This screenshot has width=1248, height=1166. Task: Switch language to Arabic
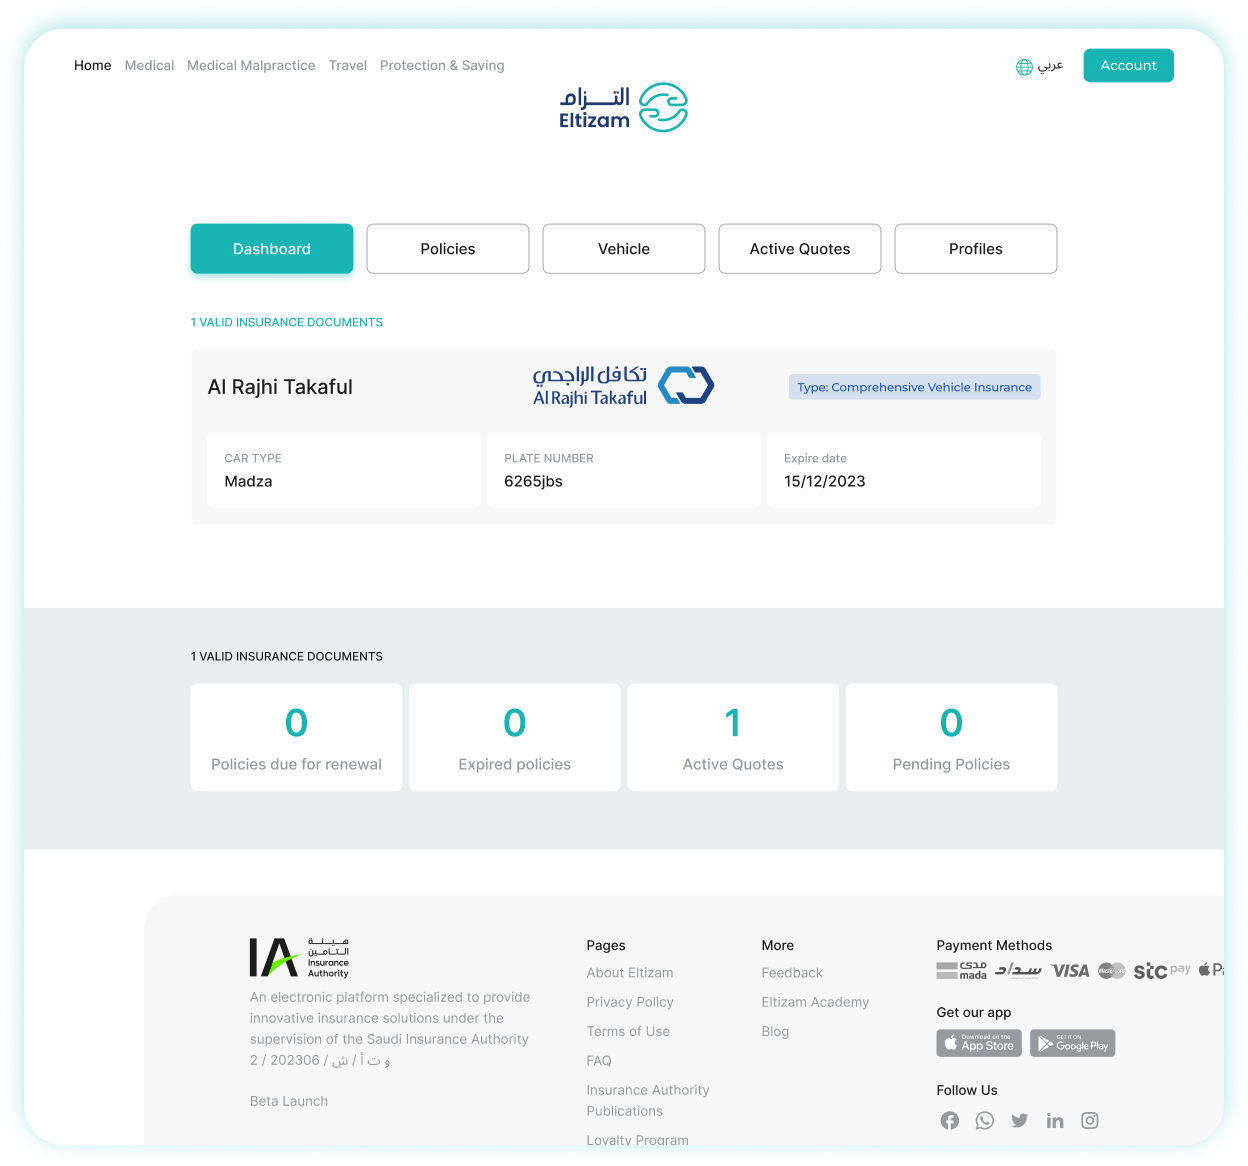pos(1051,66)
